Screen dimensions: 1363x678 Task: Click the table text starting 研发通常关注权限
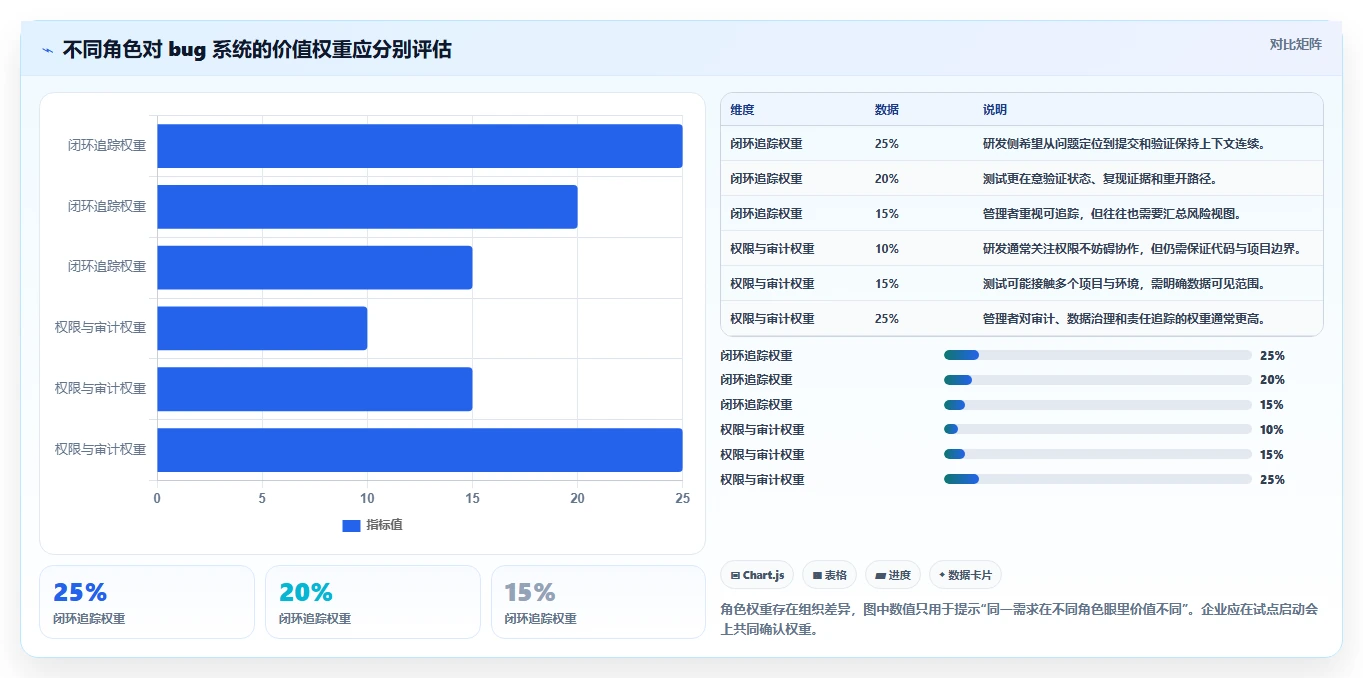(1141, 249)
